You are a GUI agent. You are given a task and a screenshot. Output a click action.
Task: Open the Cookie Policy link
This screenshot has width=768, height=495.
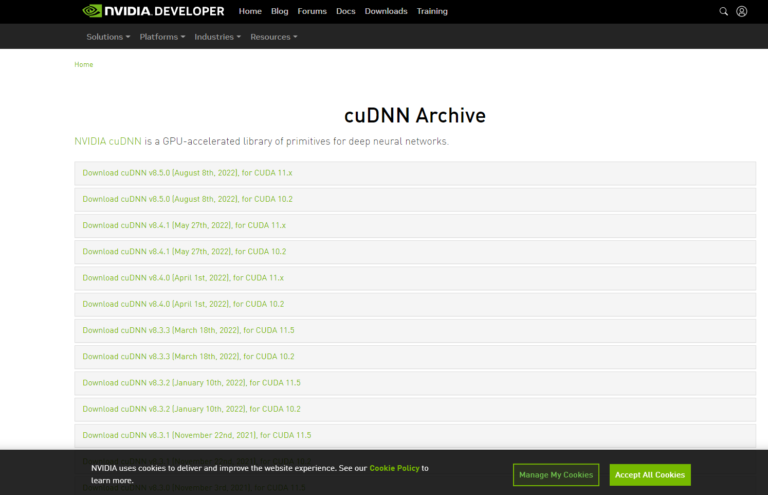point(393,468)
